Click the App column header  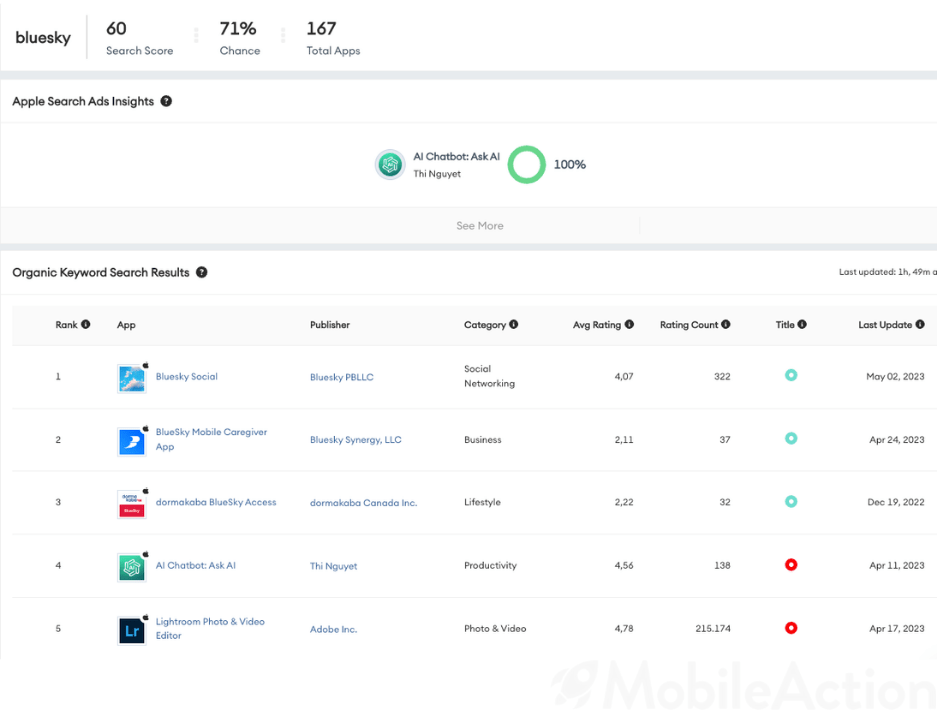(126, 325)
